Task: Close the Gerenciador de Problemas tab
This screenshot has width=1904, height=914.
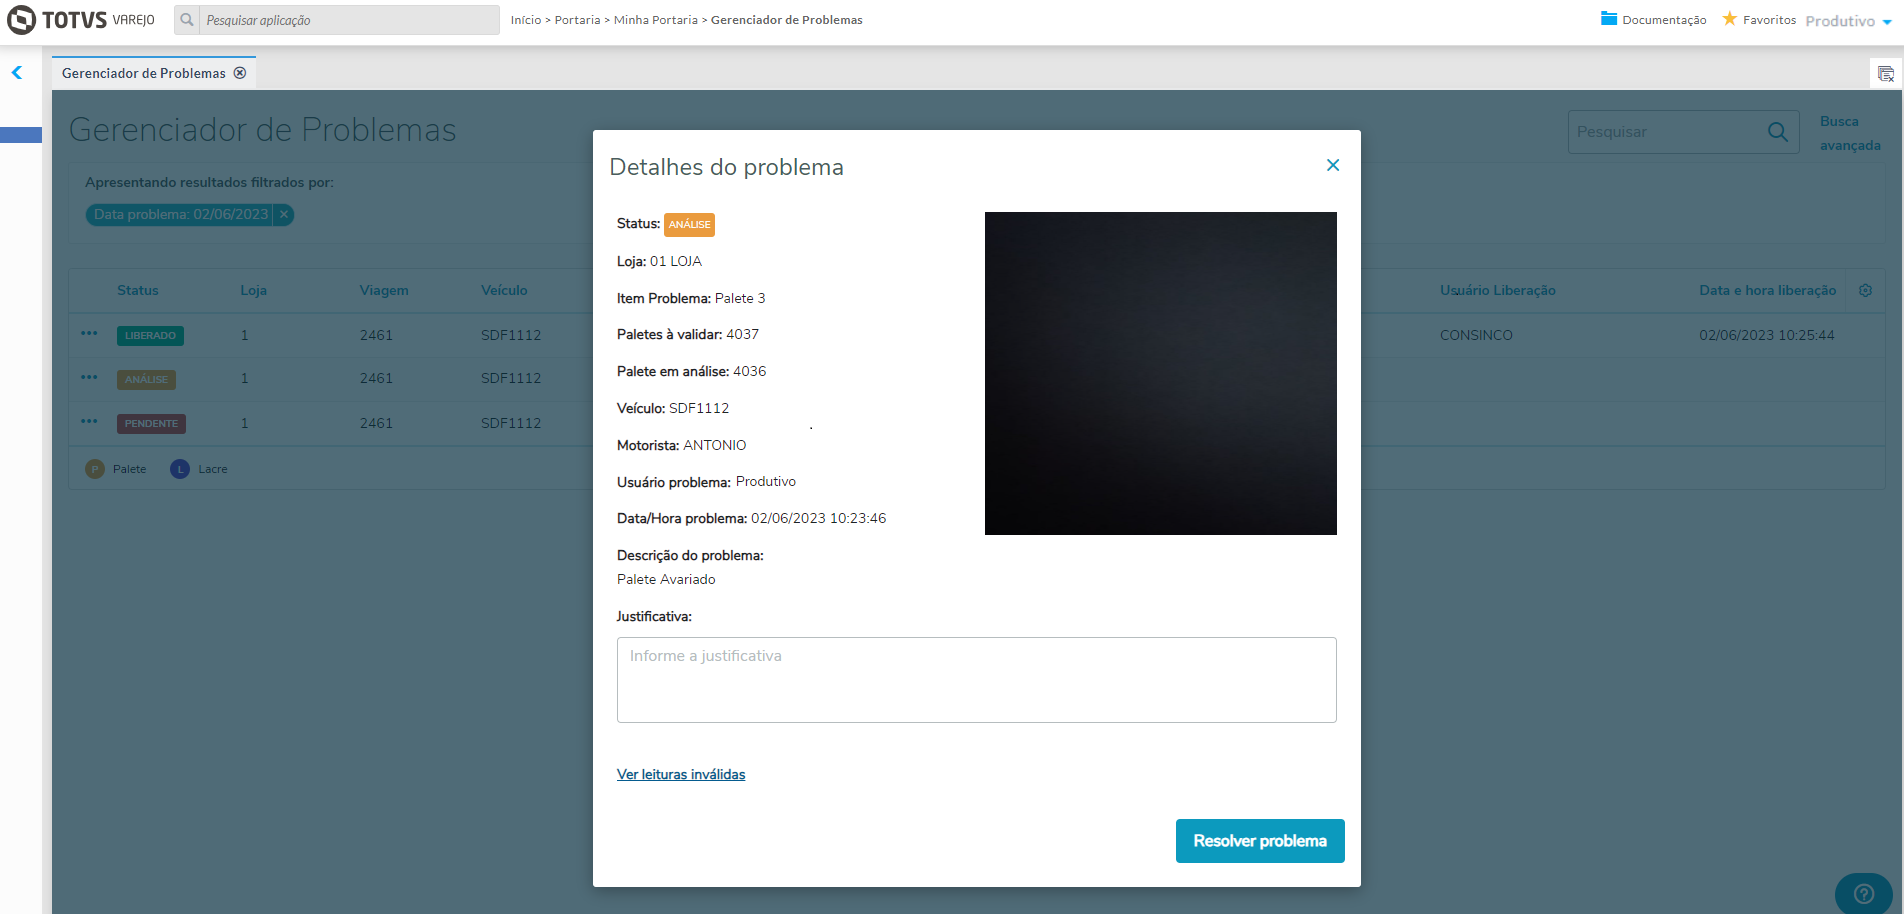Action: pyautogui.click(x=240, y=73)
